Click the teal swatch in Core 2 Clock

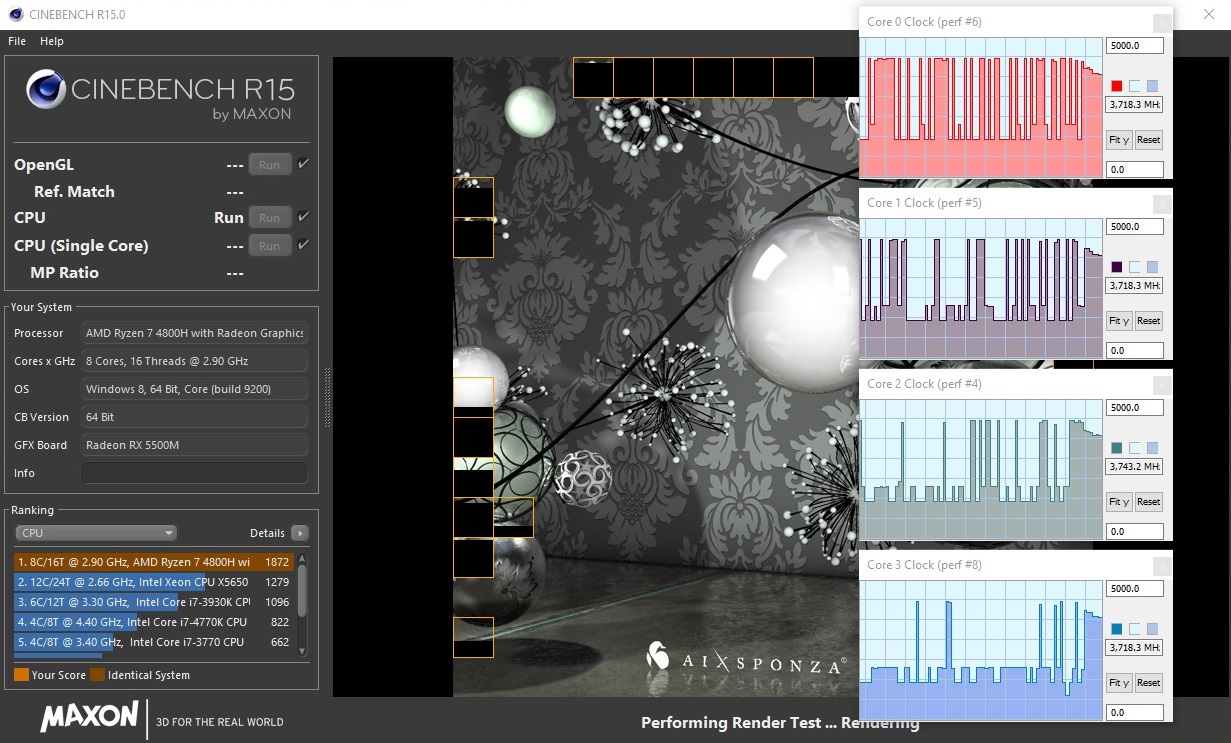[x=1117, y=448]
